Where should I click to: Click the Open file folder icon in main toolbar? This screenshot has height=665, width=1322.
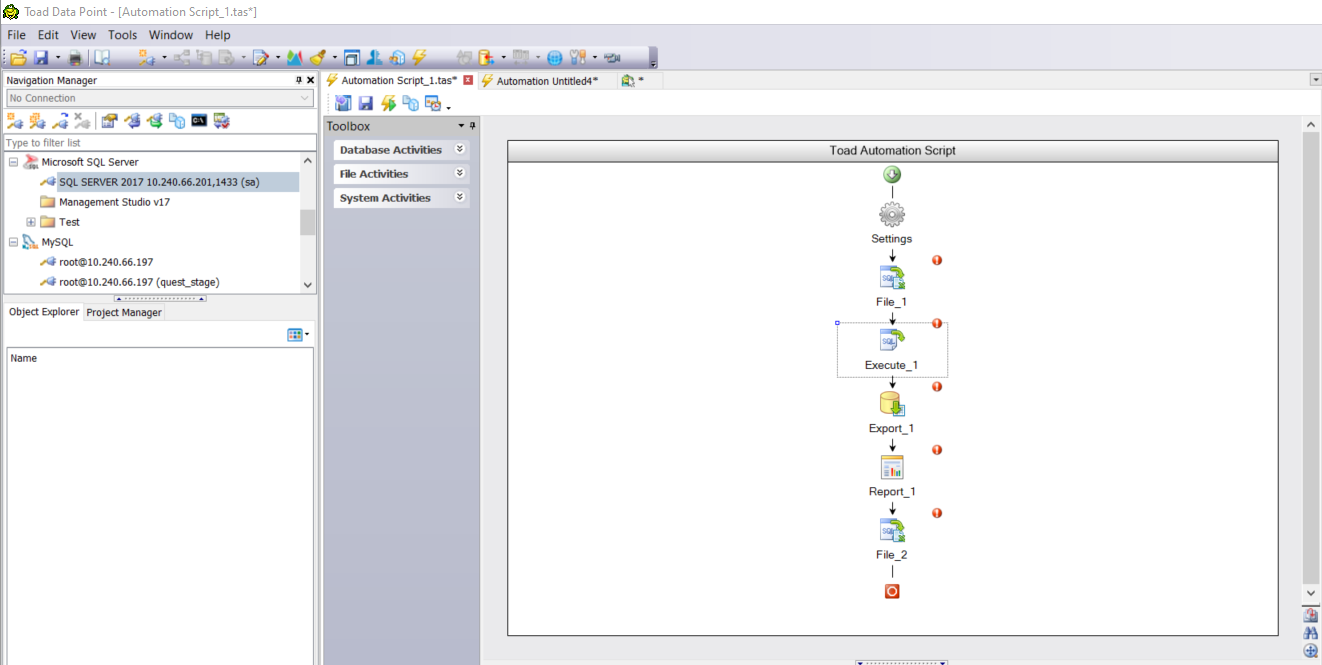18,57
